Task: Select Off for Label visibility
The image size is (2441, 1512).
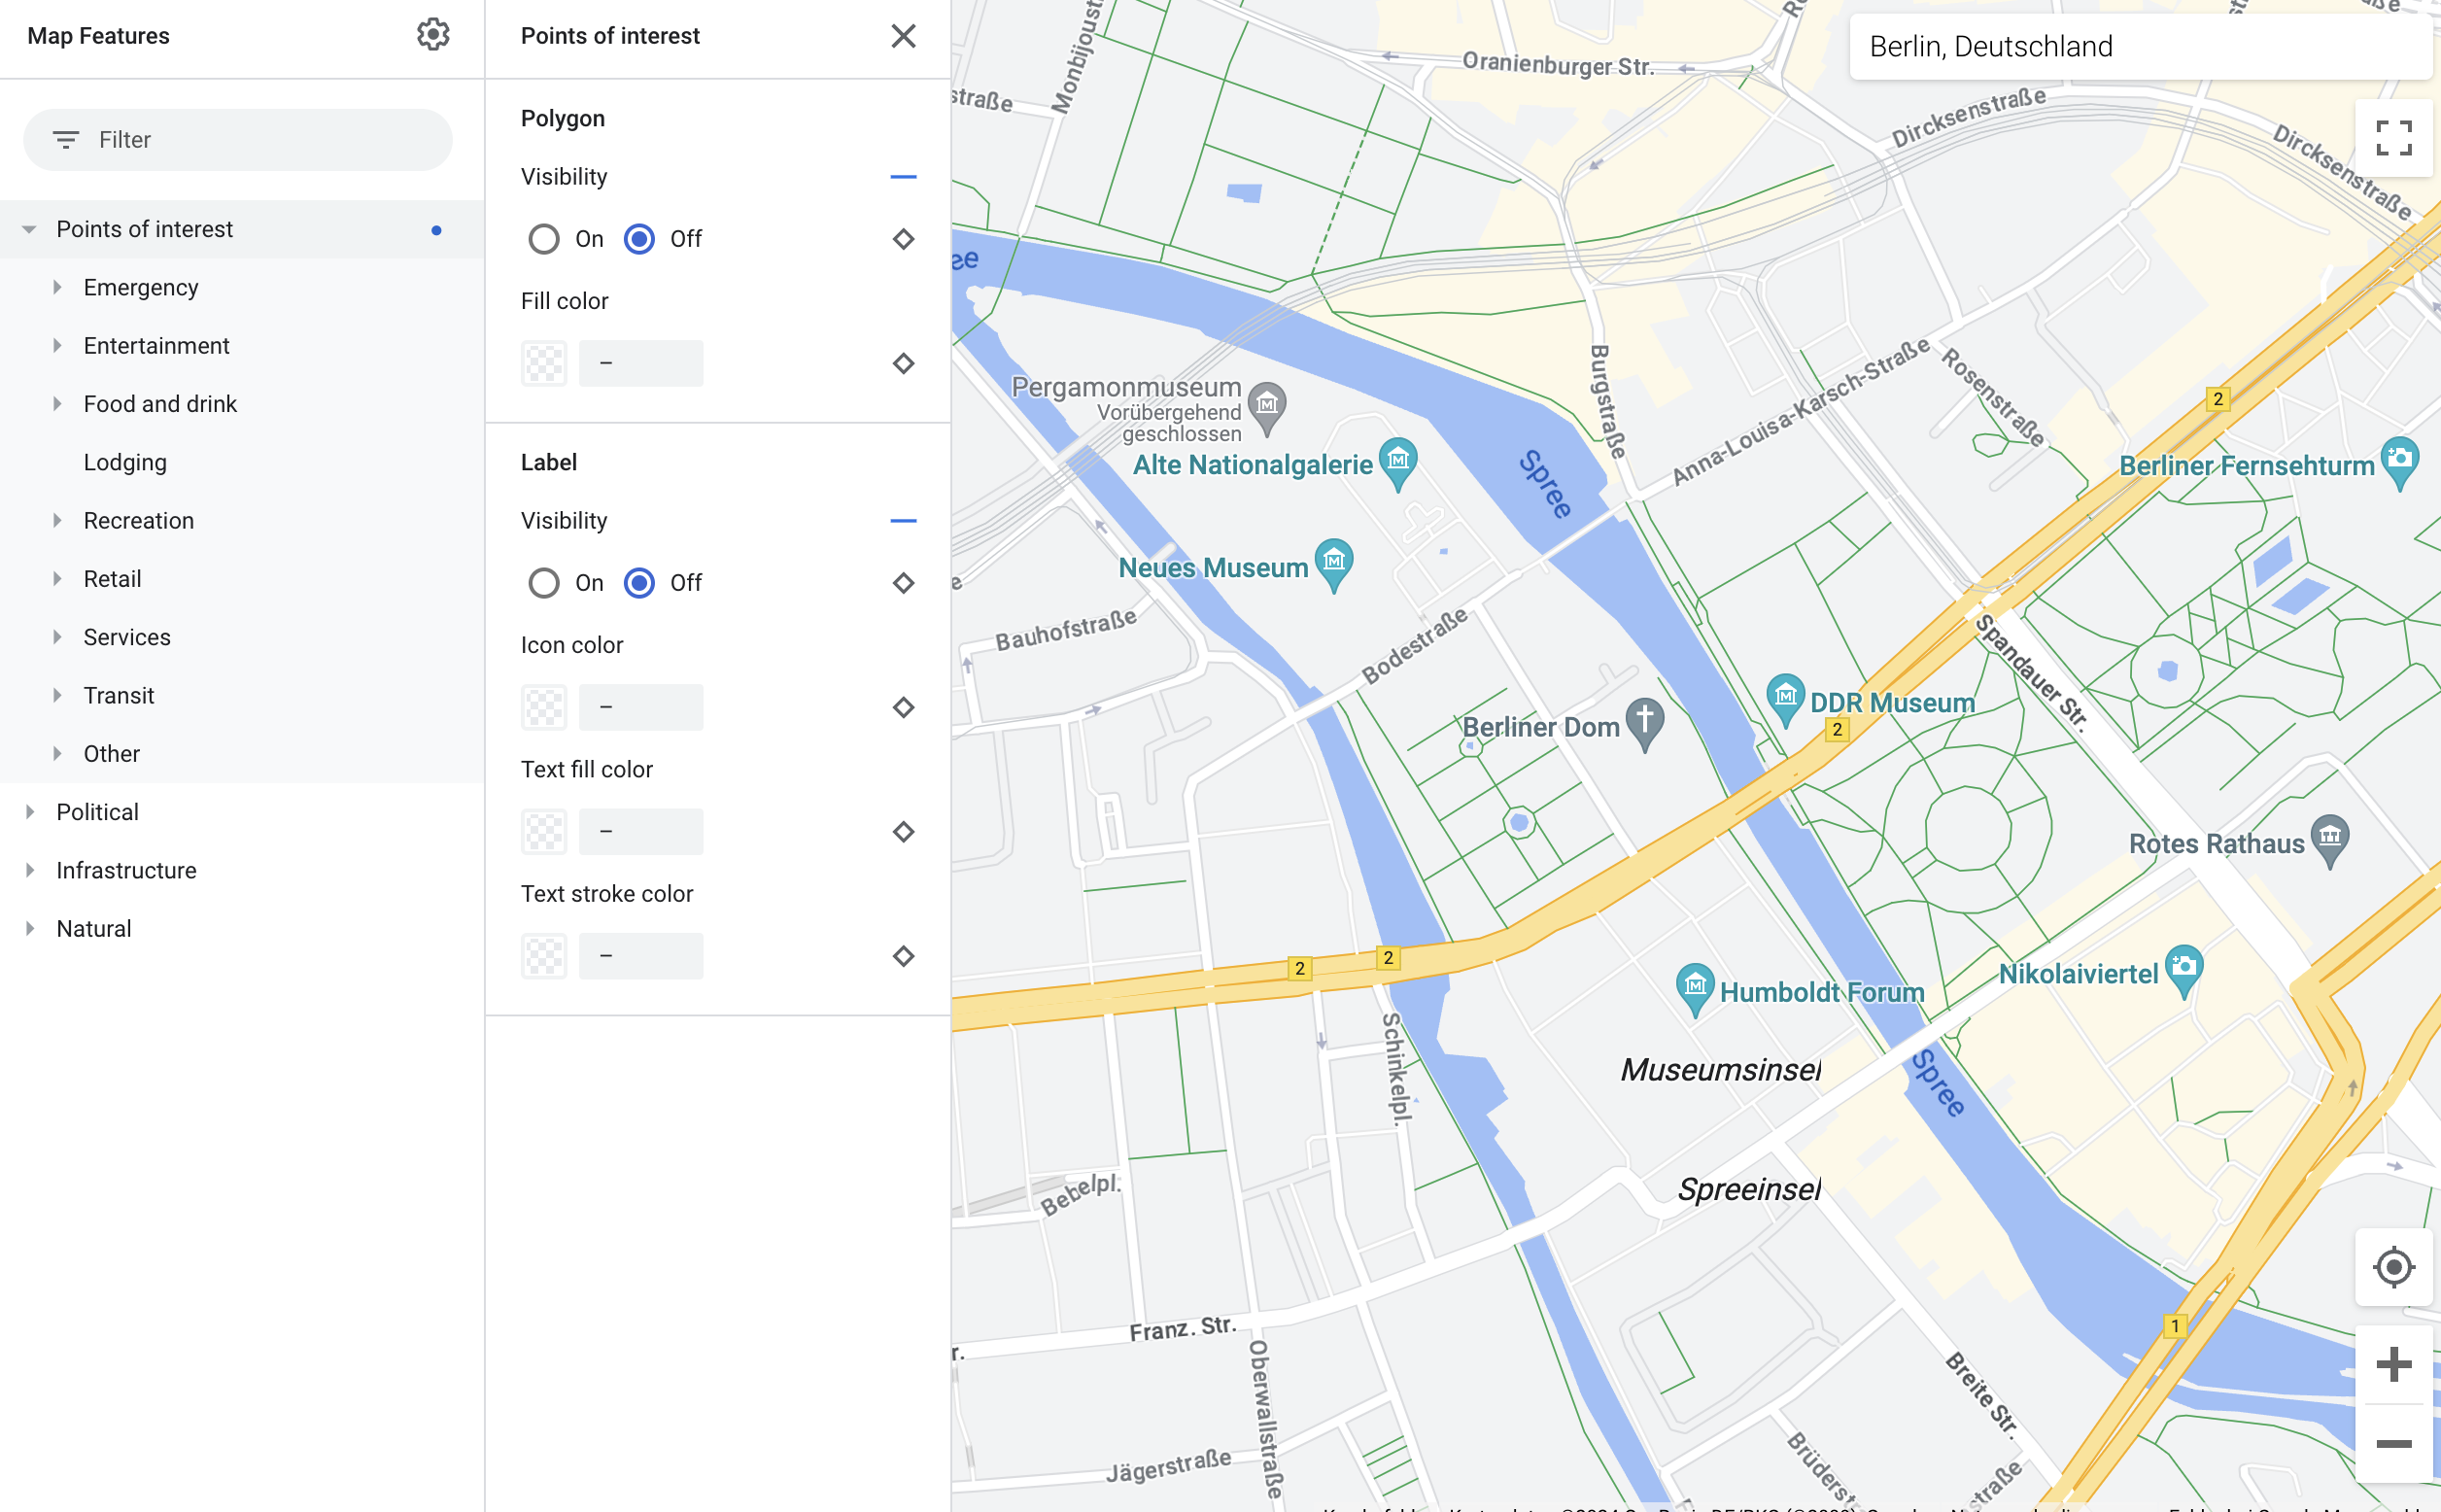Action: 639,583
